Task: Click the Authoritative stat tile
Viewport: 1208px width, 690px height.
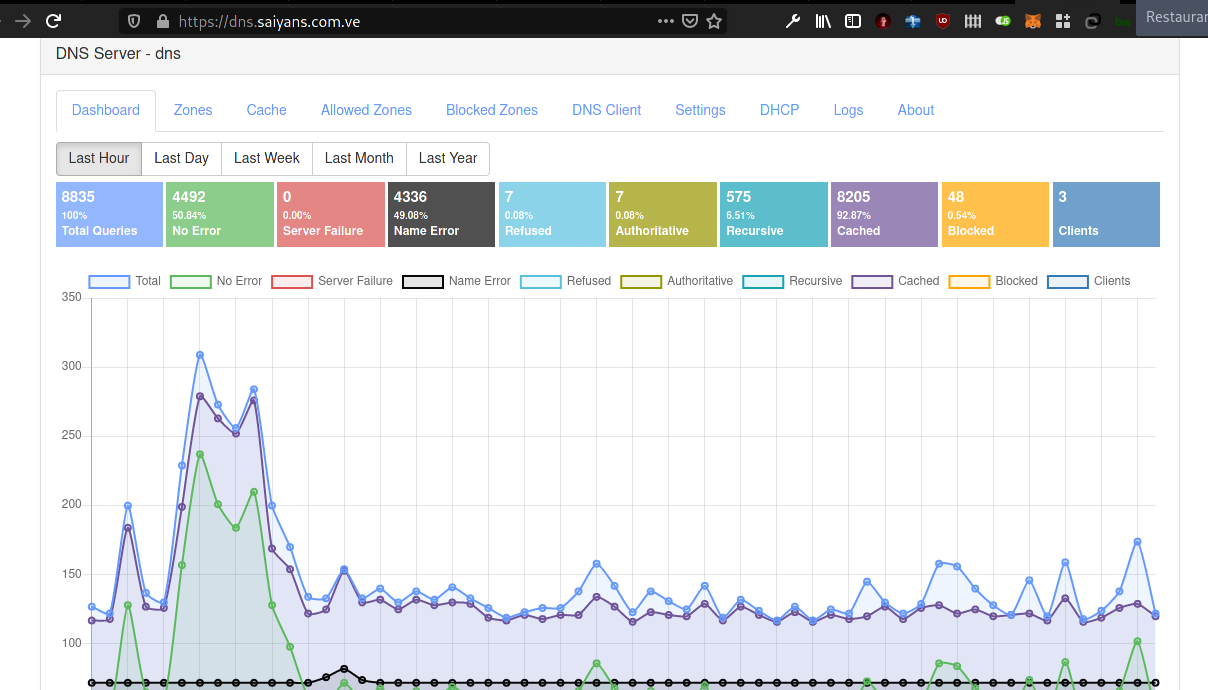Action: click(x=663, y=214)
